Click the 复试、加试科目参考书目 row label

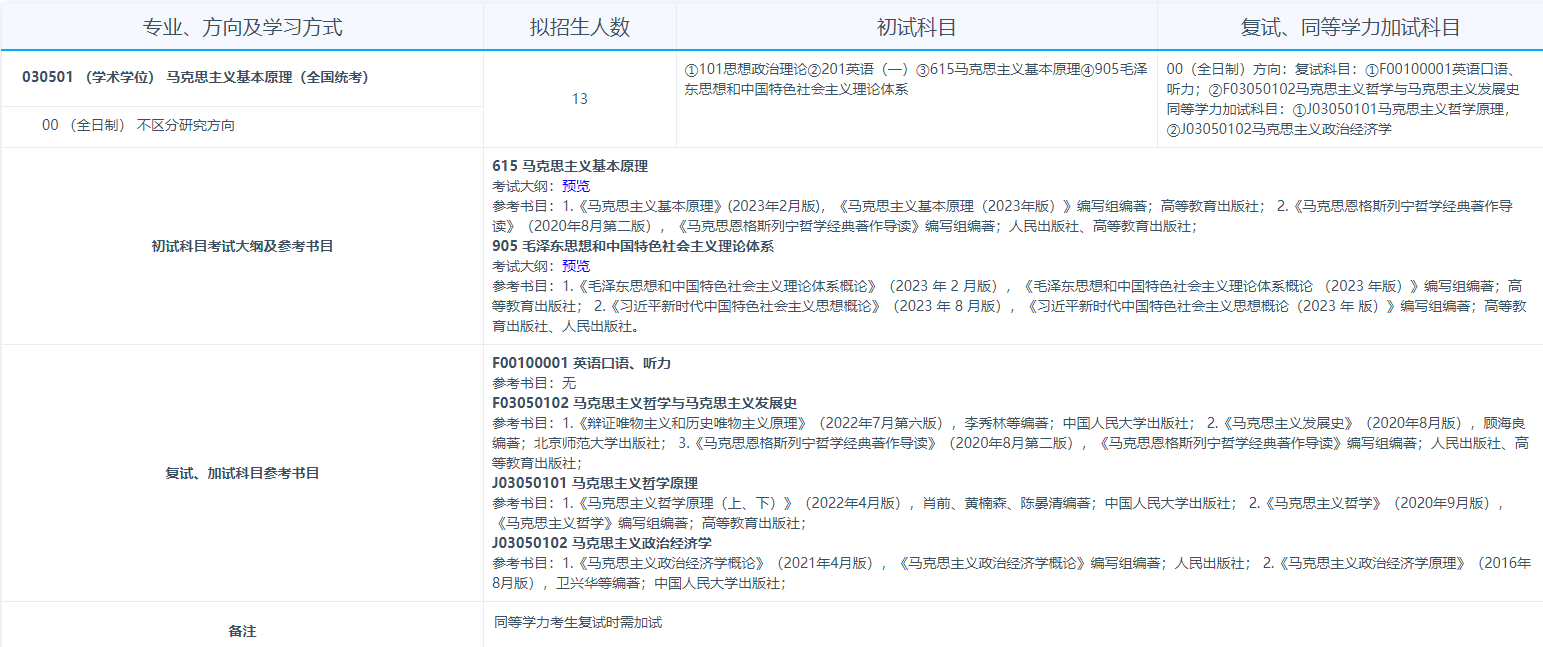tap(242, 473)
